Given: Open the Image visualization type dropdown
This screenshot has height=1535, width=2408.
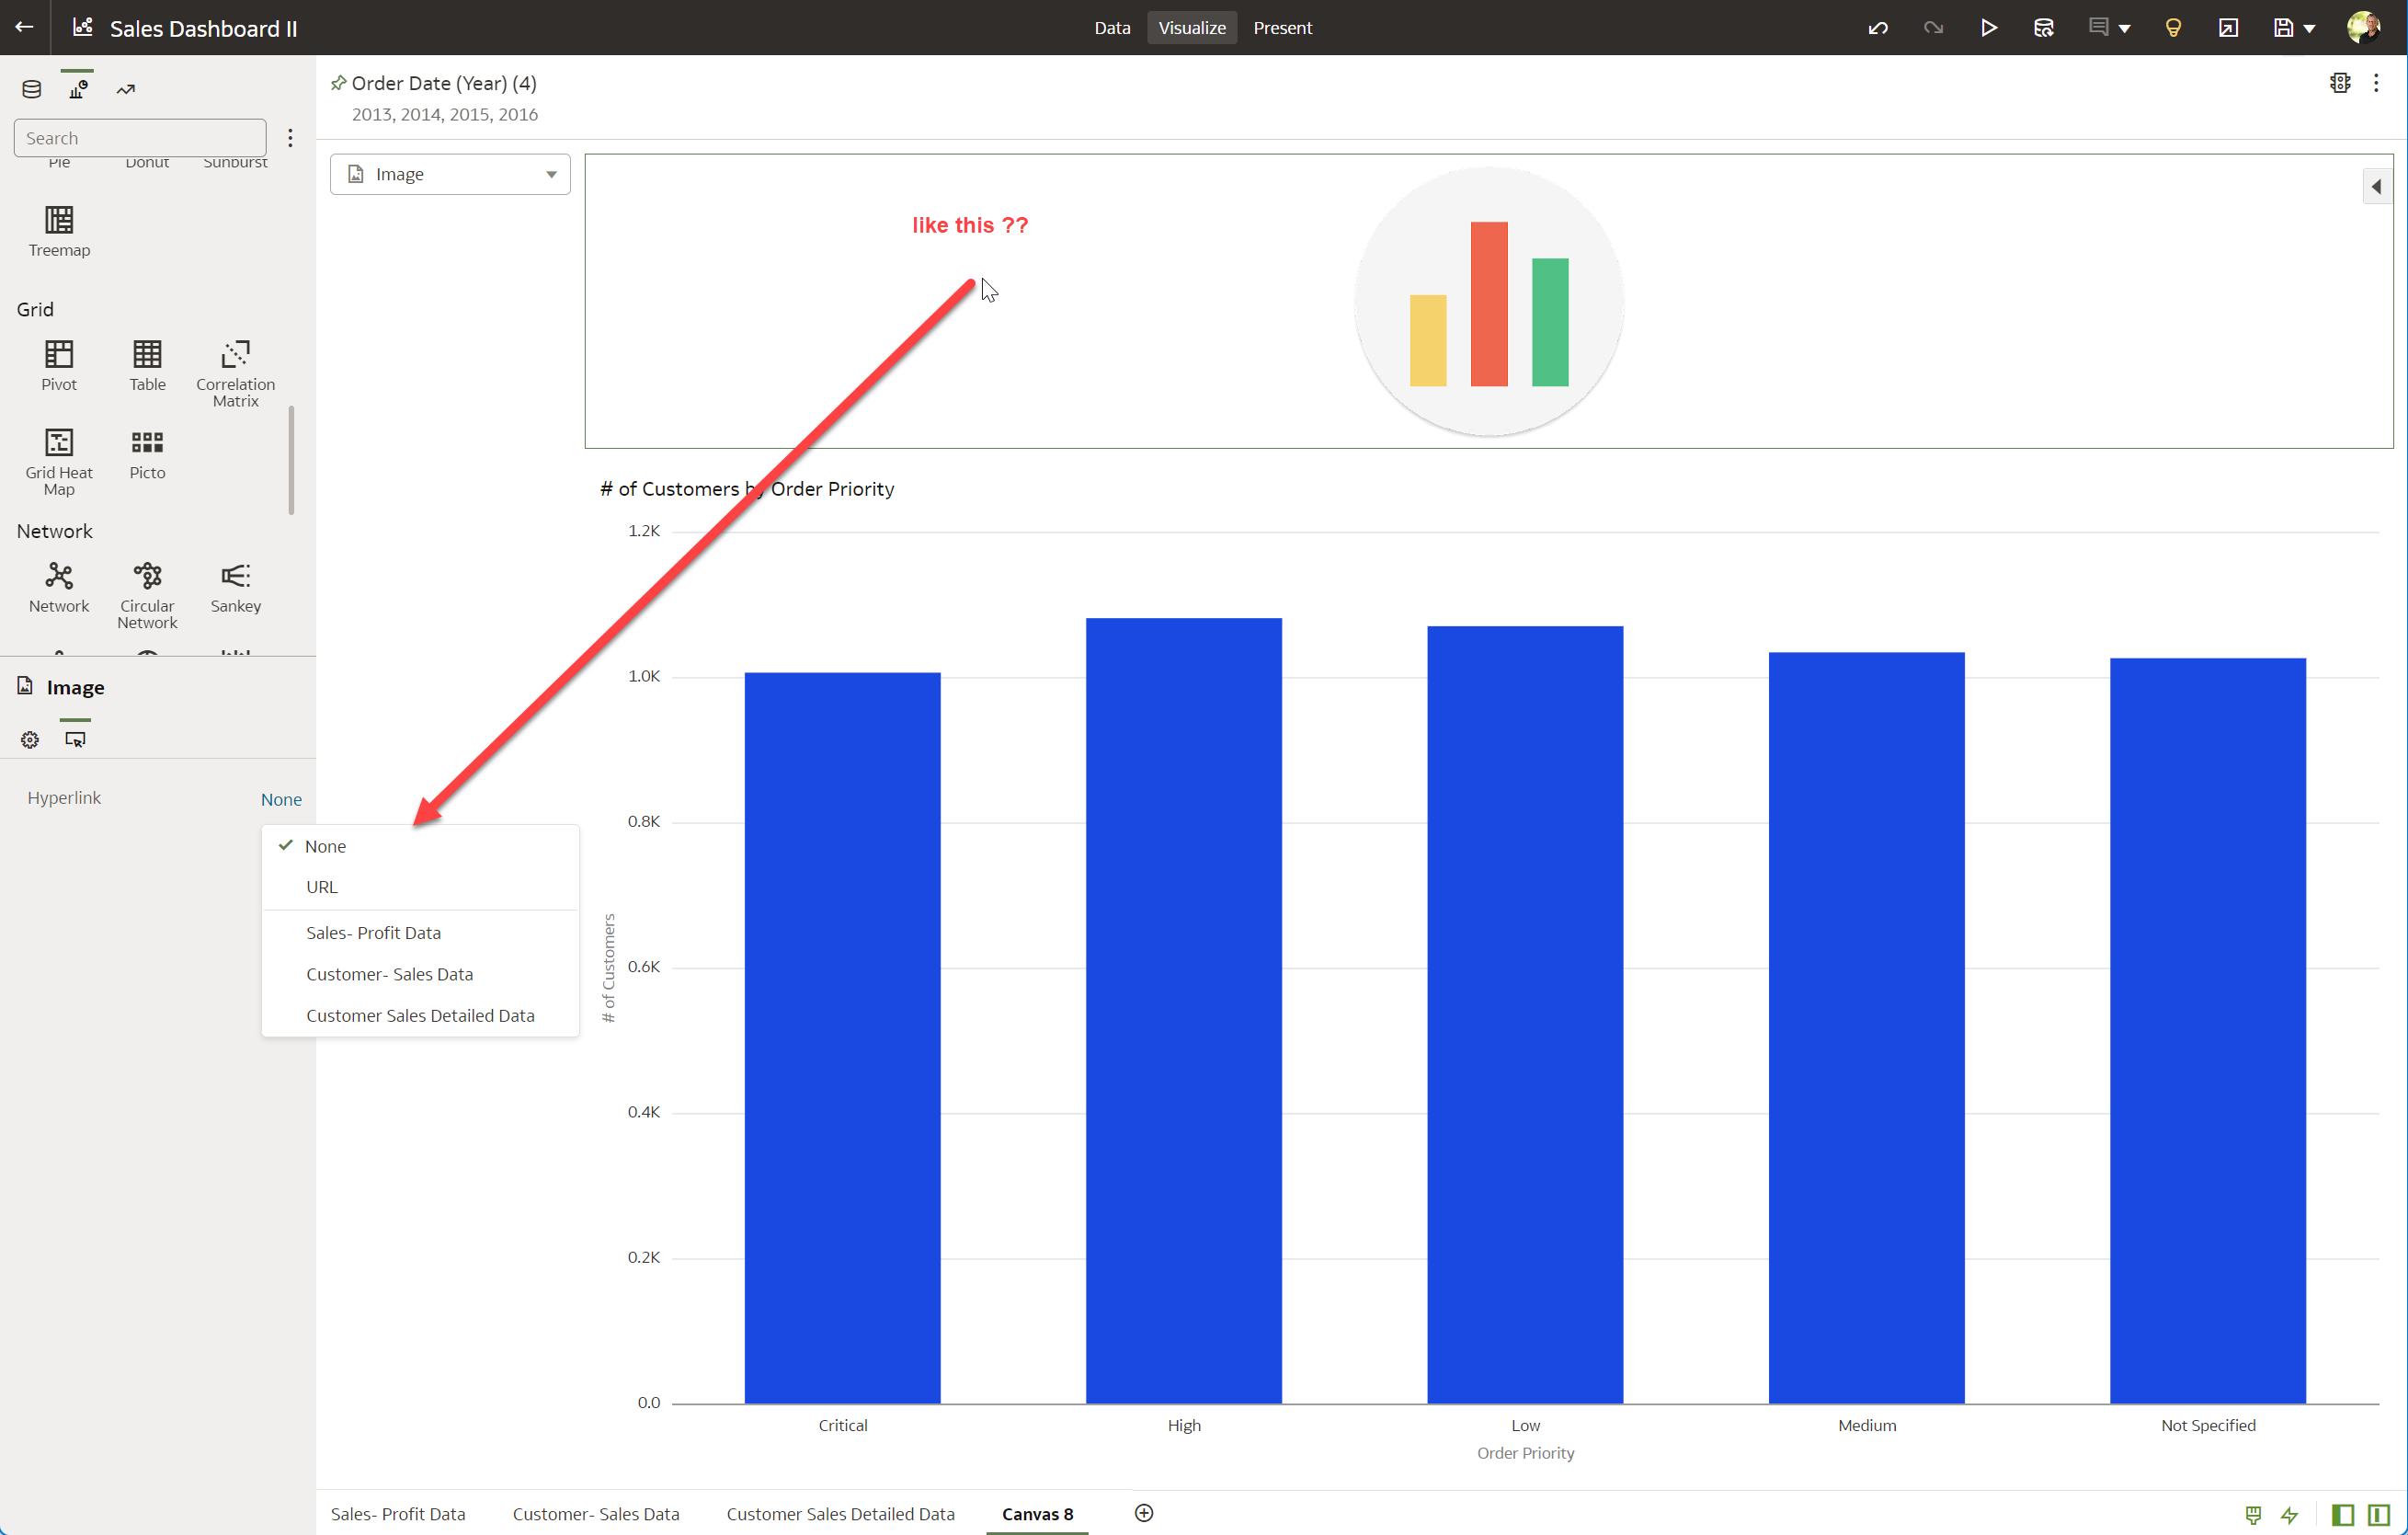Looking at the screenshot, I should pos(450,174).
